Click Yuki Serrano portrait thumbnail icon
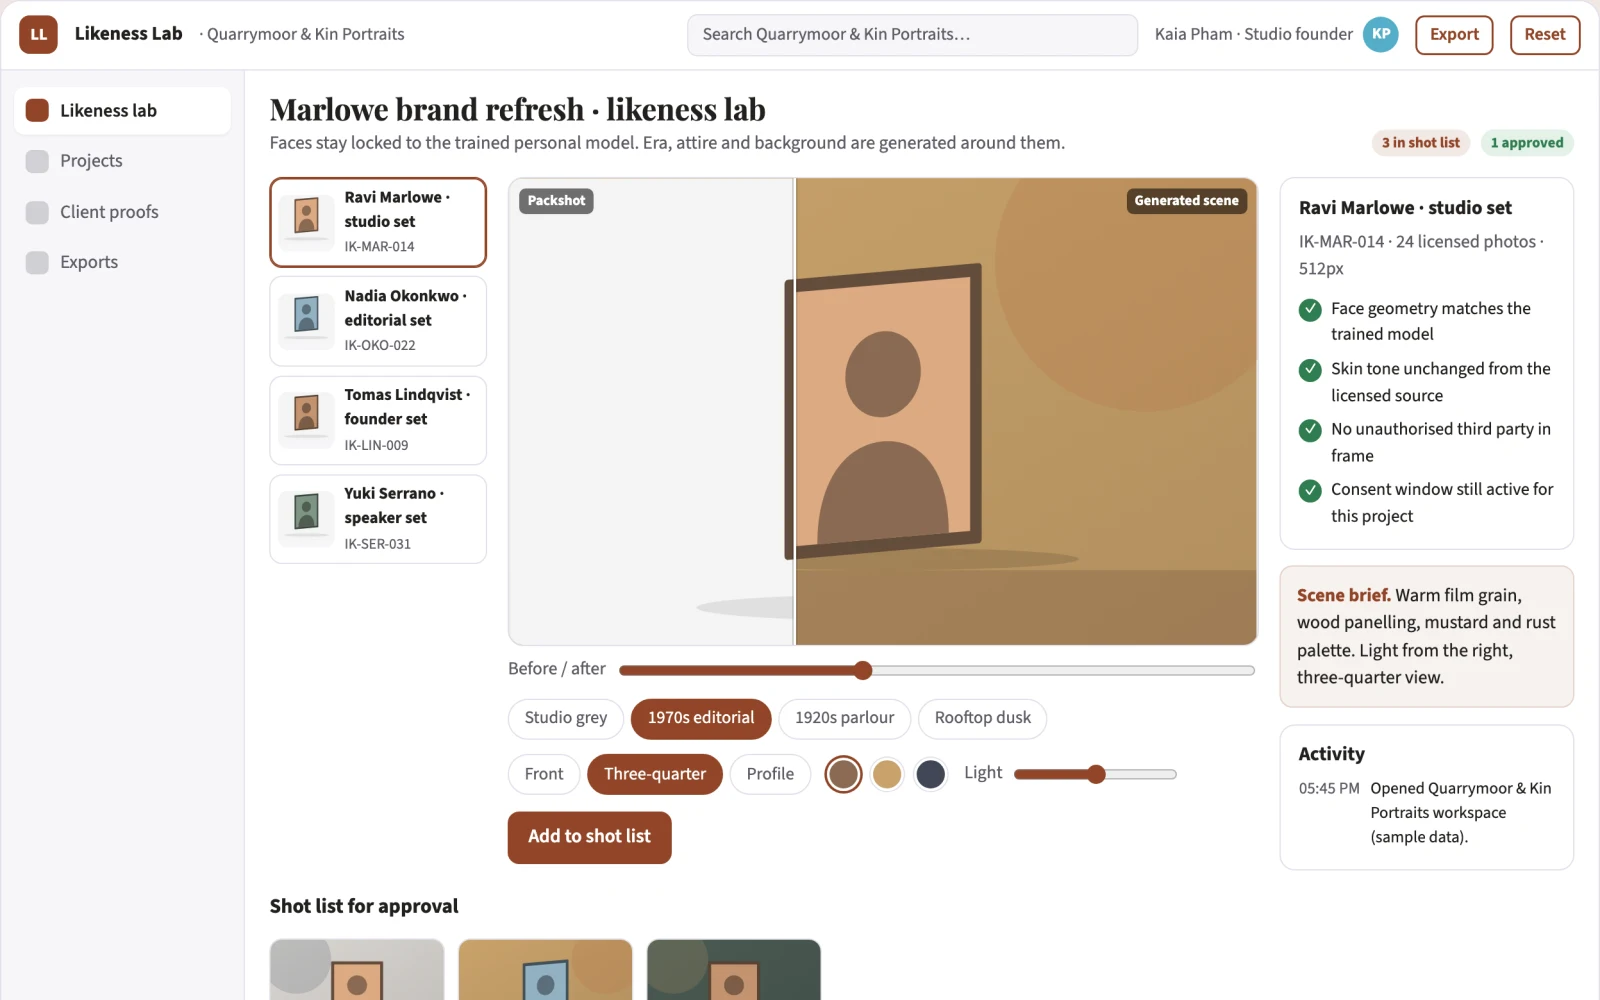Viewport: 1600px width, 1000px height. 306,519
